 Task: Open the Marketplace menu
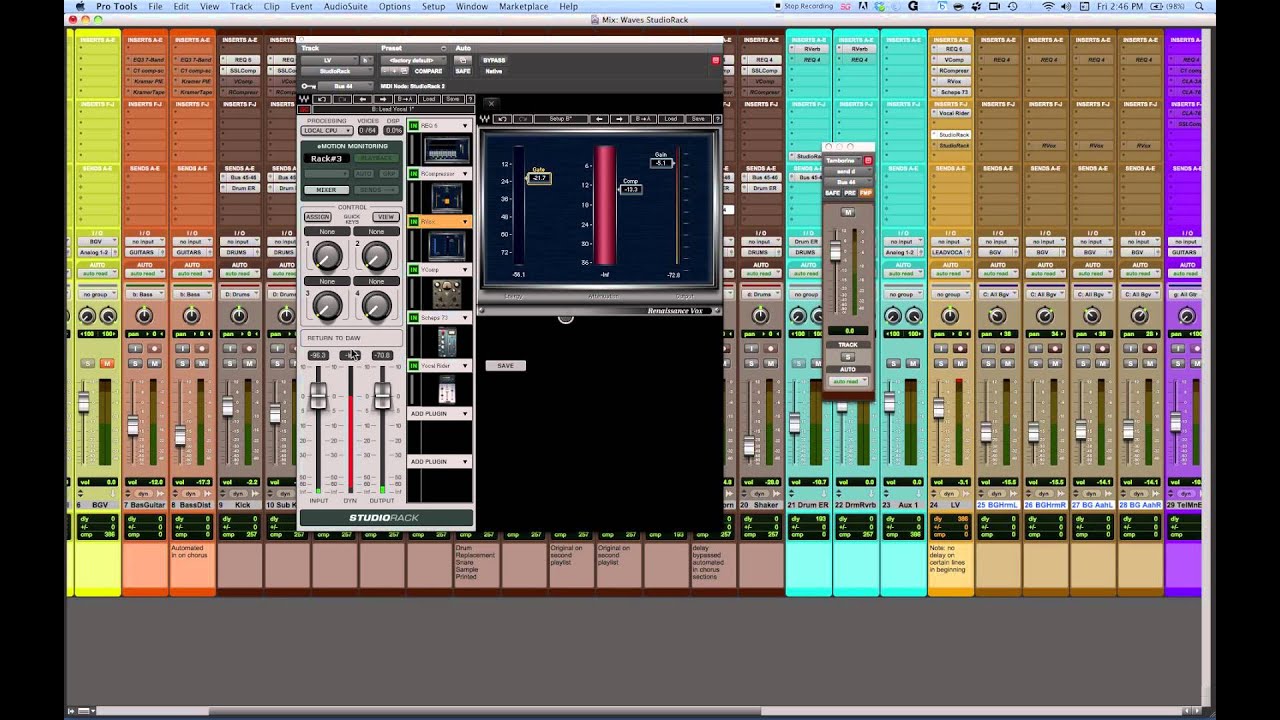(x=524, y=6)
